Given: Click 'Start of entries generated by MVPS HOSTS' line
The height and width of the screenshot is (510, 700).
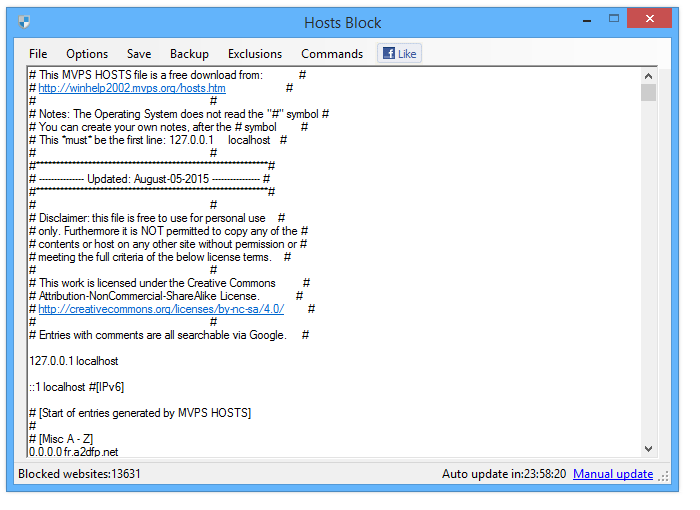Looking at the screenshot, I should coord(140,413).
